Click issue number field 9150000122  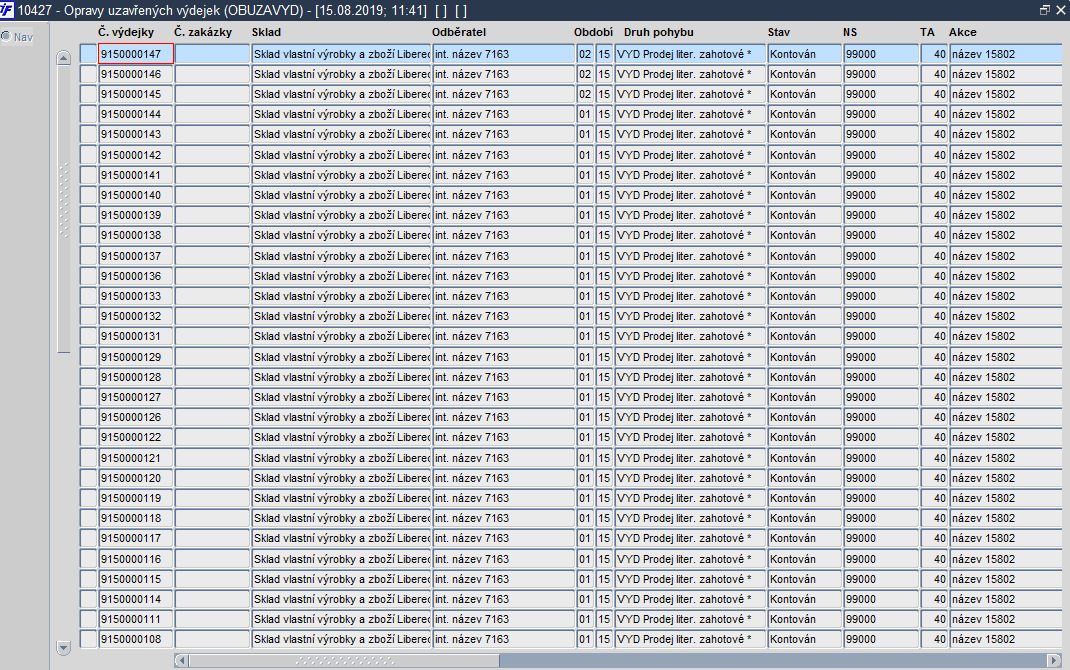(136, 437)
